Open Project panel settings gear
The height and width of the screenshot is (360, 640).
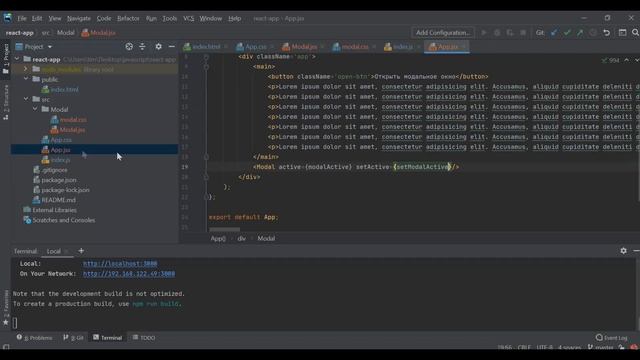point(158,47)
